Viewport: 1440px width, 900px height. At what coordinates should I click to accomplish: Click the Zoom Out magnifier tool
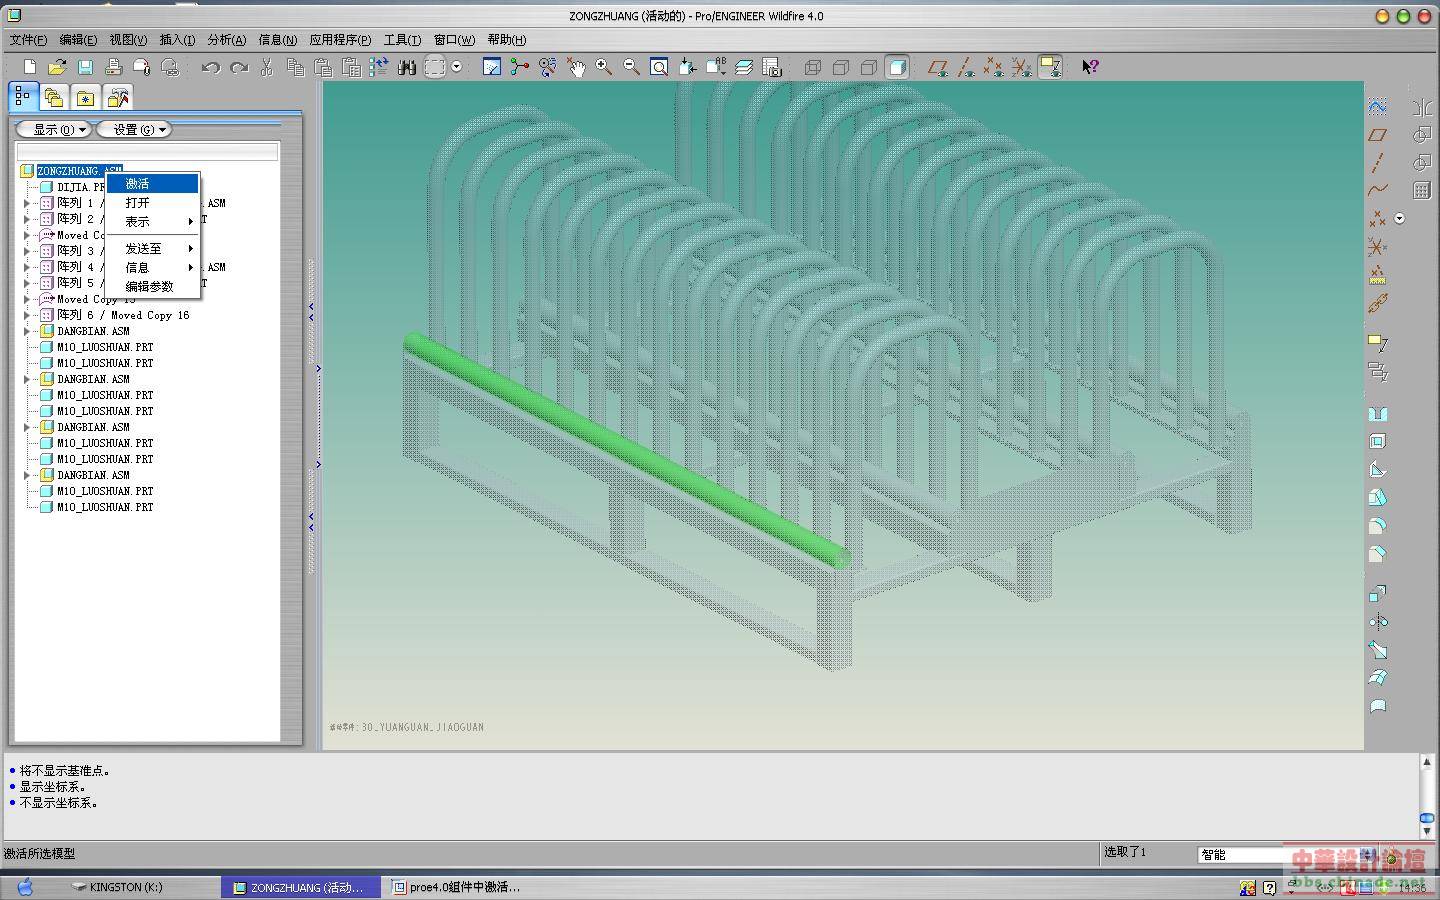click(x=631, y=67)
